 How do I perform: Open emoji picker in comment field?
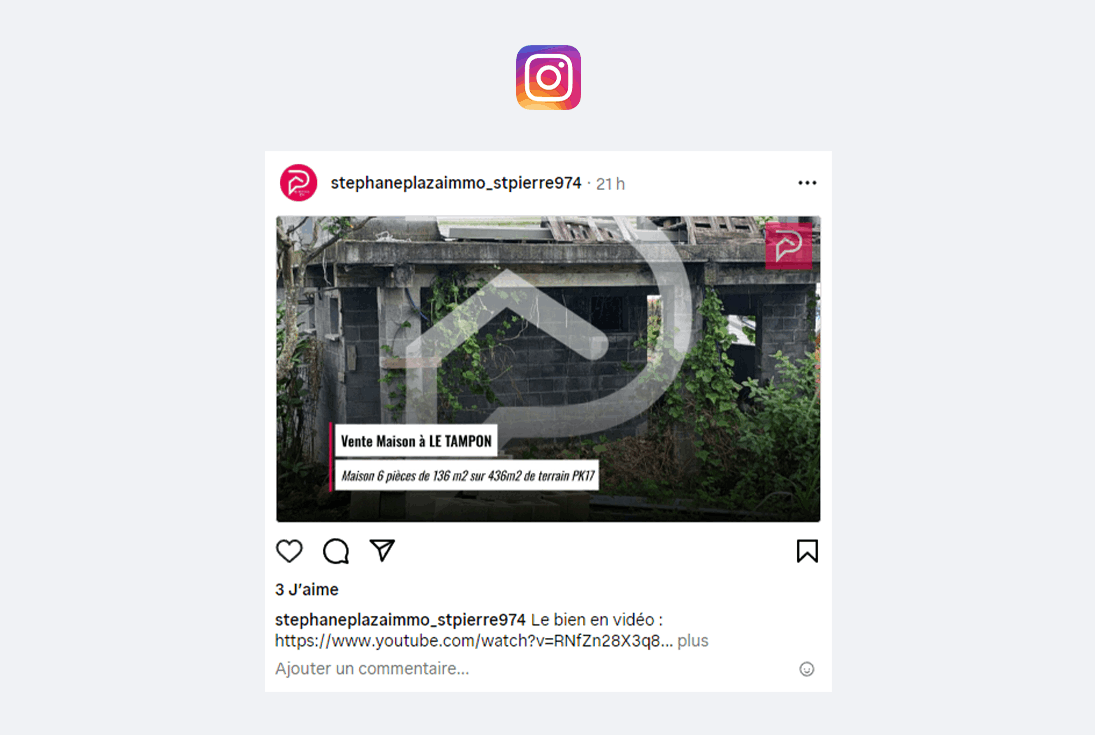(807, 669)
